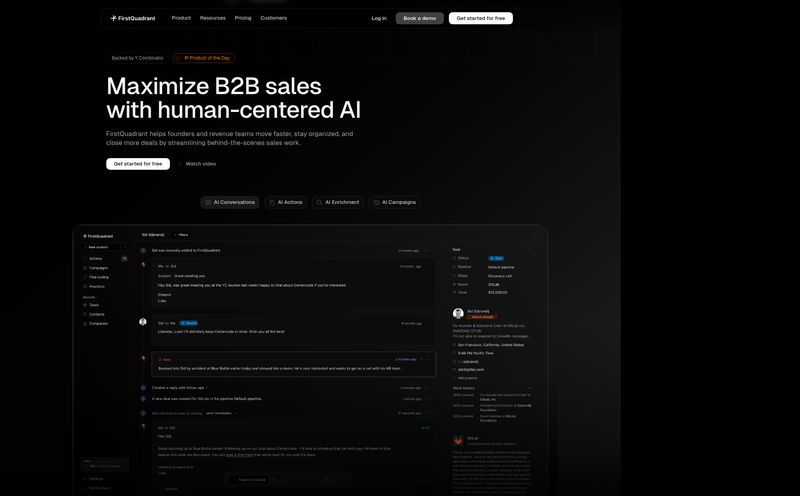Click FirstQuadrant logo in app sidebar
This screenshot has width=800, height=496.
pos(98,236)
